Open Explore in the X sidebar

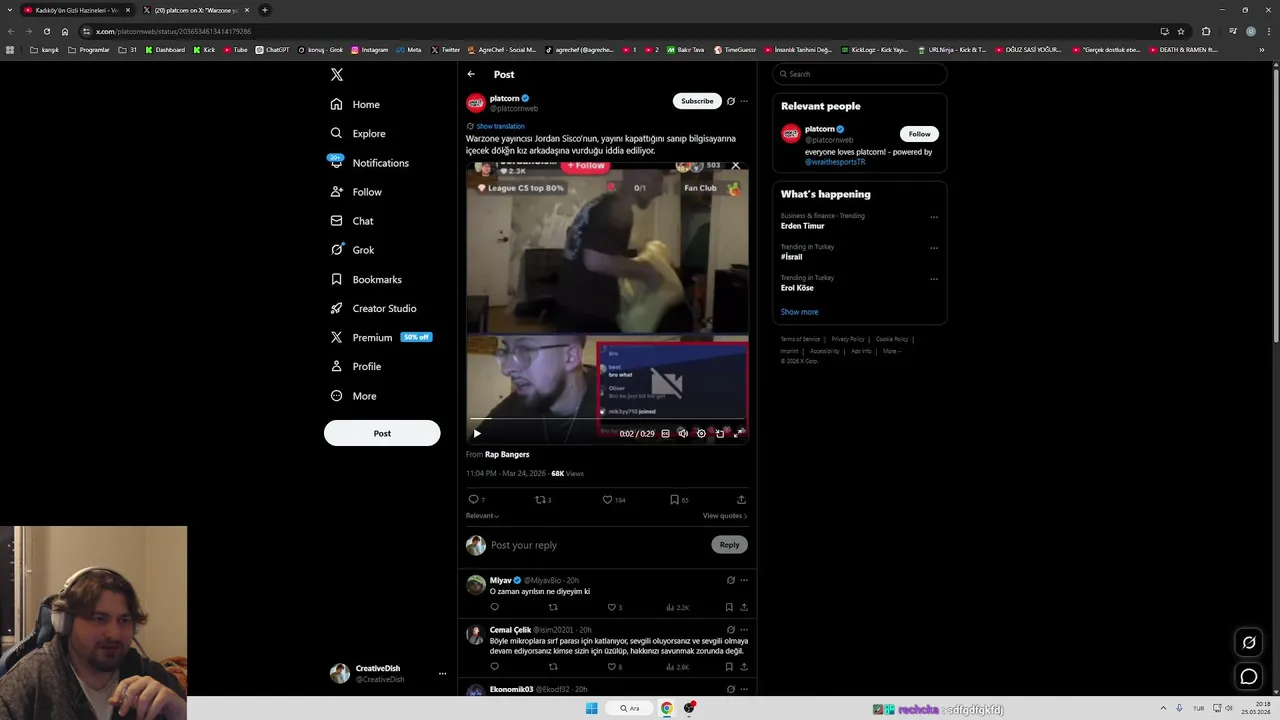tap(358, 133)
